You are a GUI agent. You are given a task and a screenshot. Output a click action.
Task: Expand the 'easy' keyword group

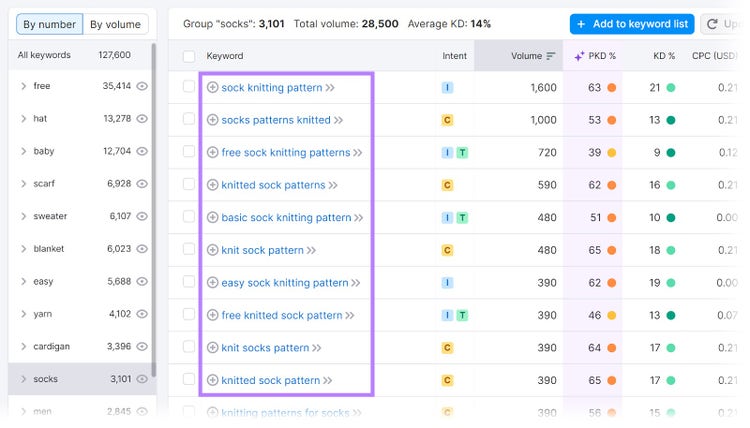click(23, 281)
